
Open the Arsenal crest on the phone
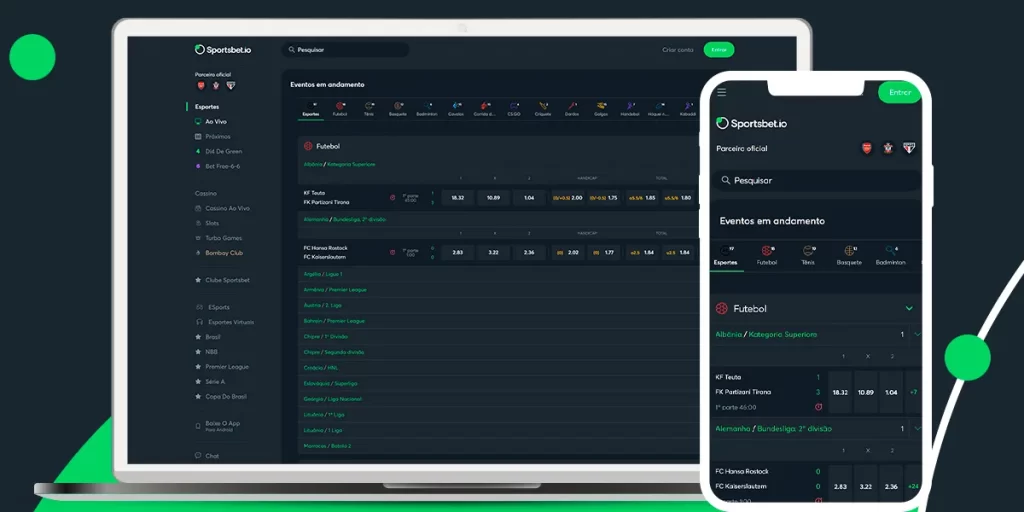tap(867, 148)
